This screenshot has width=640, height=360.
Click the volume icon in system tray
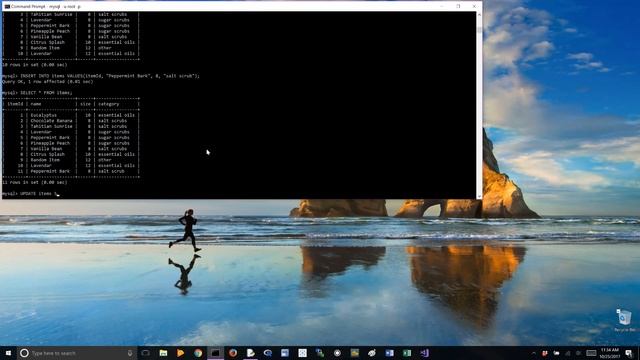point(578,353)
